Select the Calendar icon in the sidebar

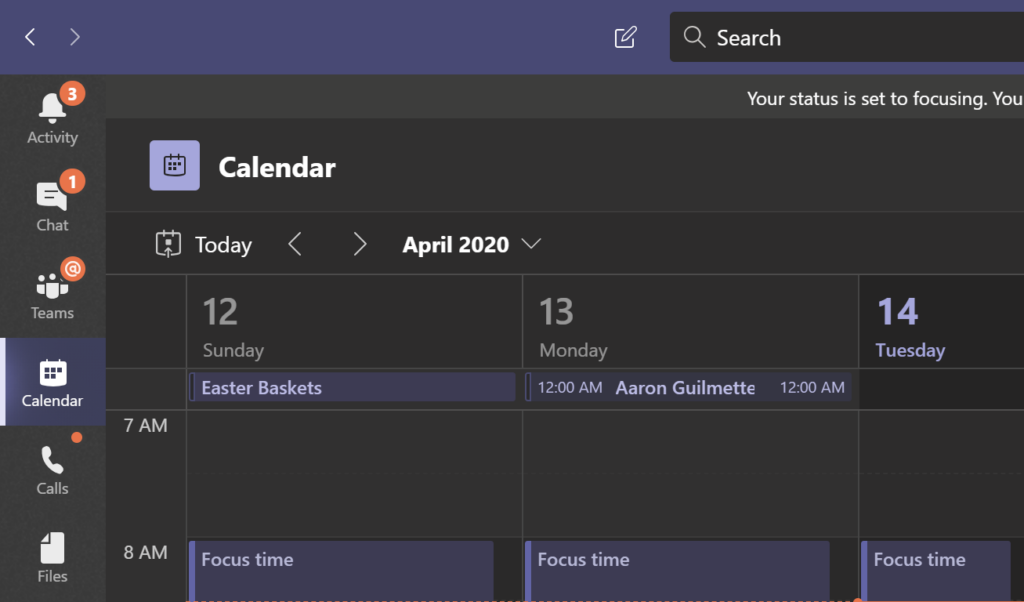point(51,378)
